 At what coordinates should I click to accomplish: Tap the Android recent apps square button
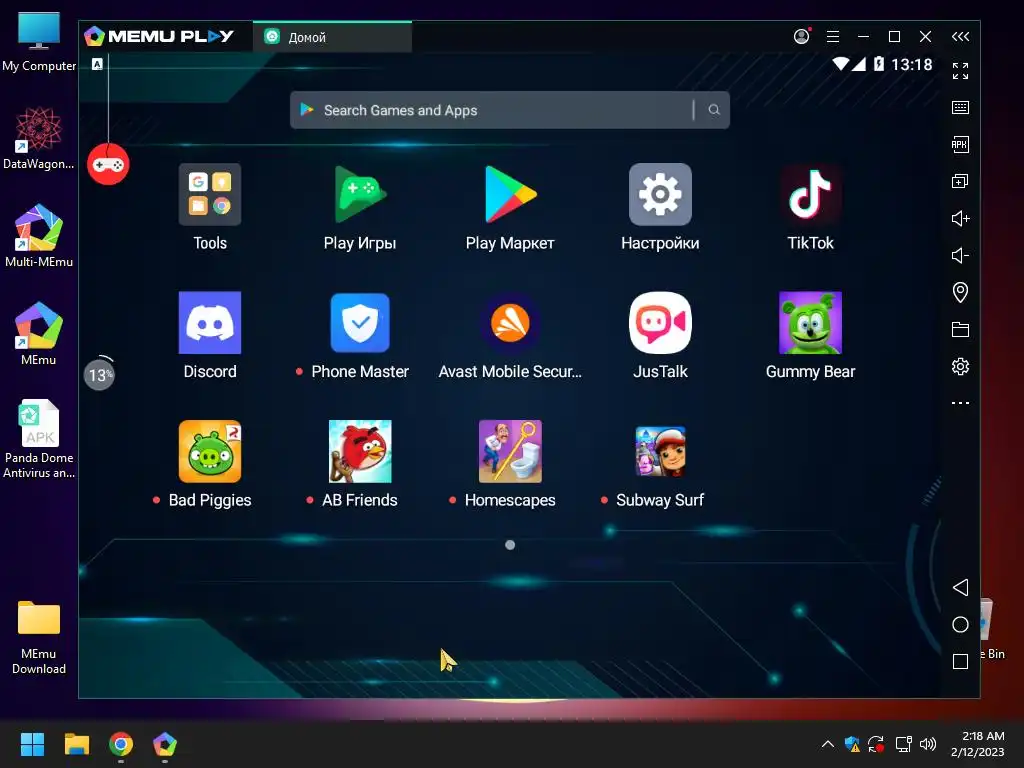(960, 662)
